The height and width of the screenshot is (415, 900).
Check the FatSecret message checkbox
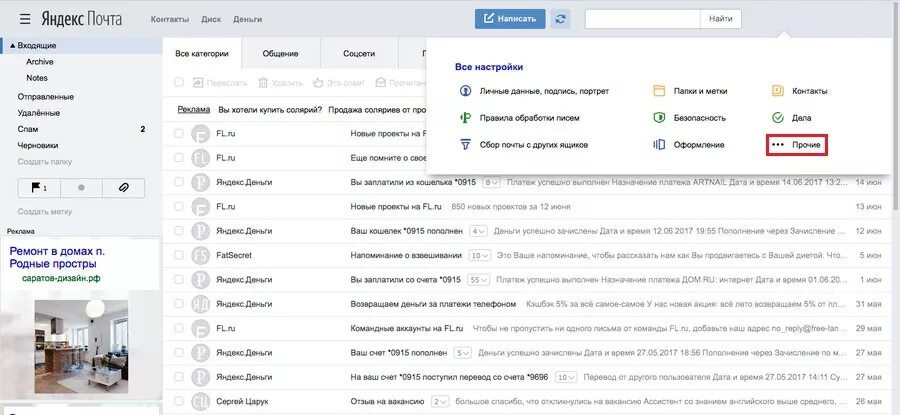(179, 255)
